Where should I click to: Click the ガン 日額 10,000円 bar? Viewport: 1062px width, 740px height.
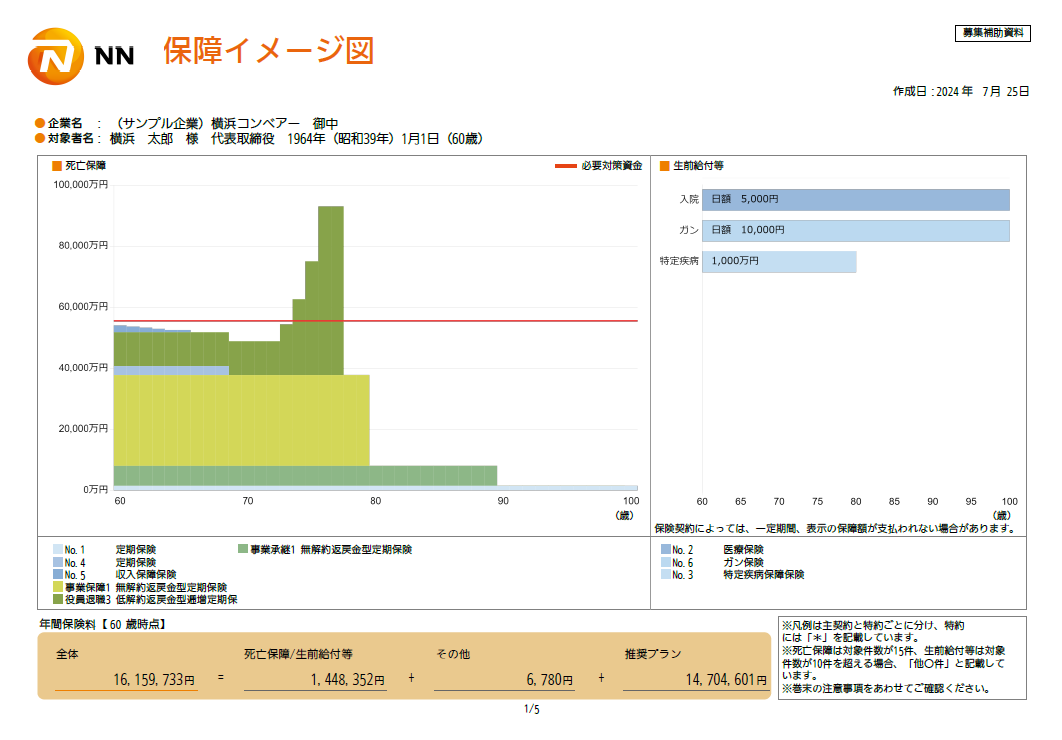tap(855, 231)
